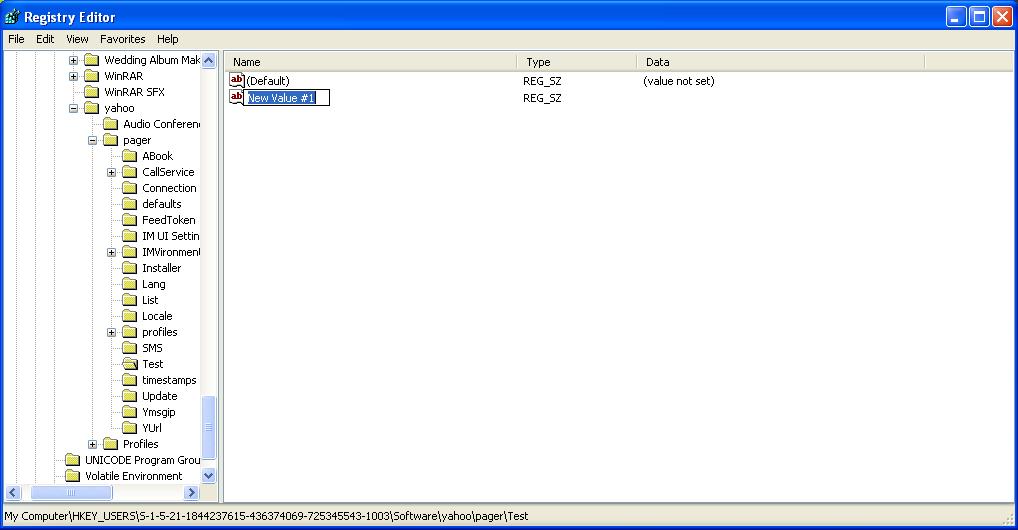1018x530 pixels.
Task: Click the WinRAR folder icon
Action: click(x=92, y=76)
